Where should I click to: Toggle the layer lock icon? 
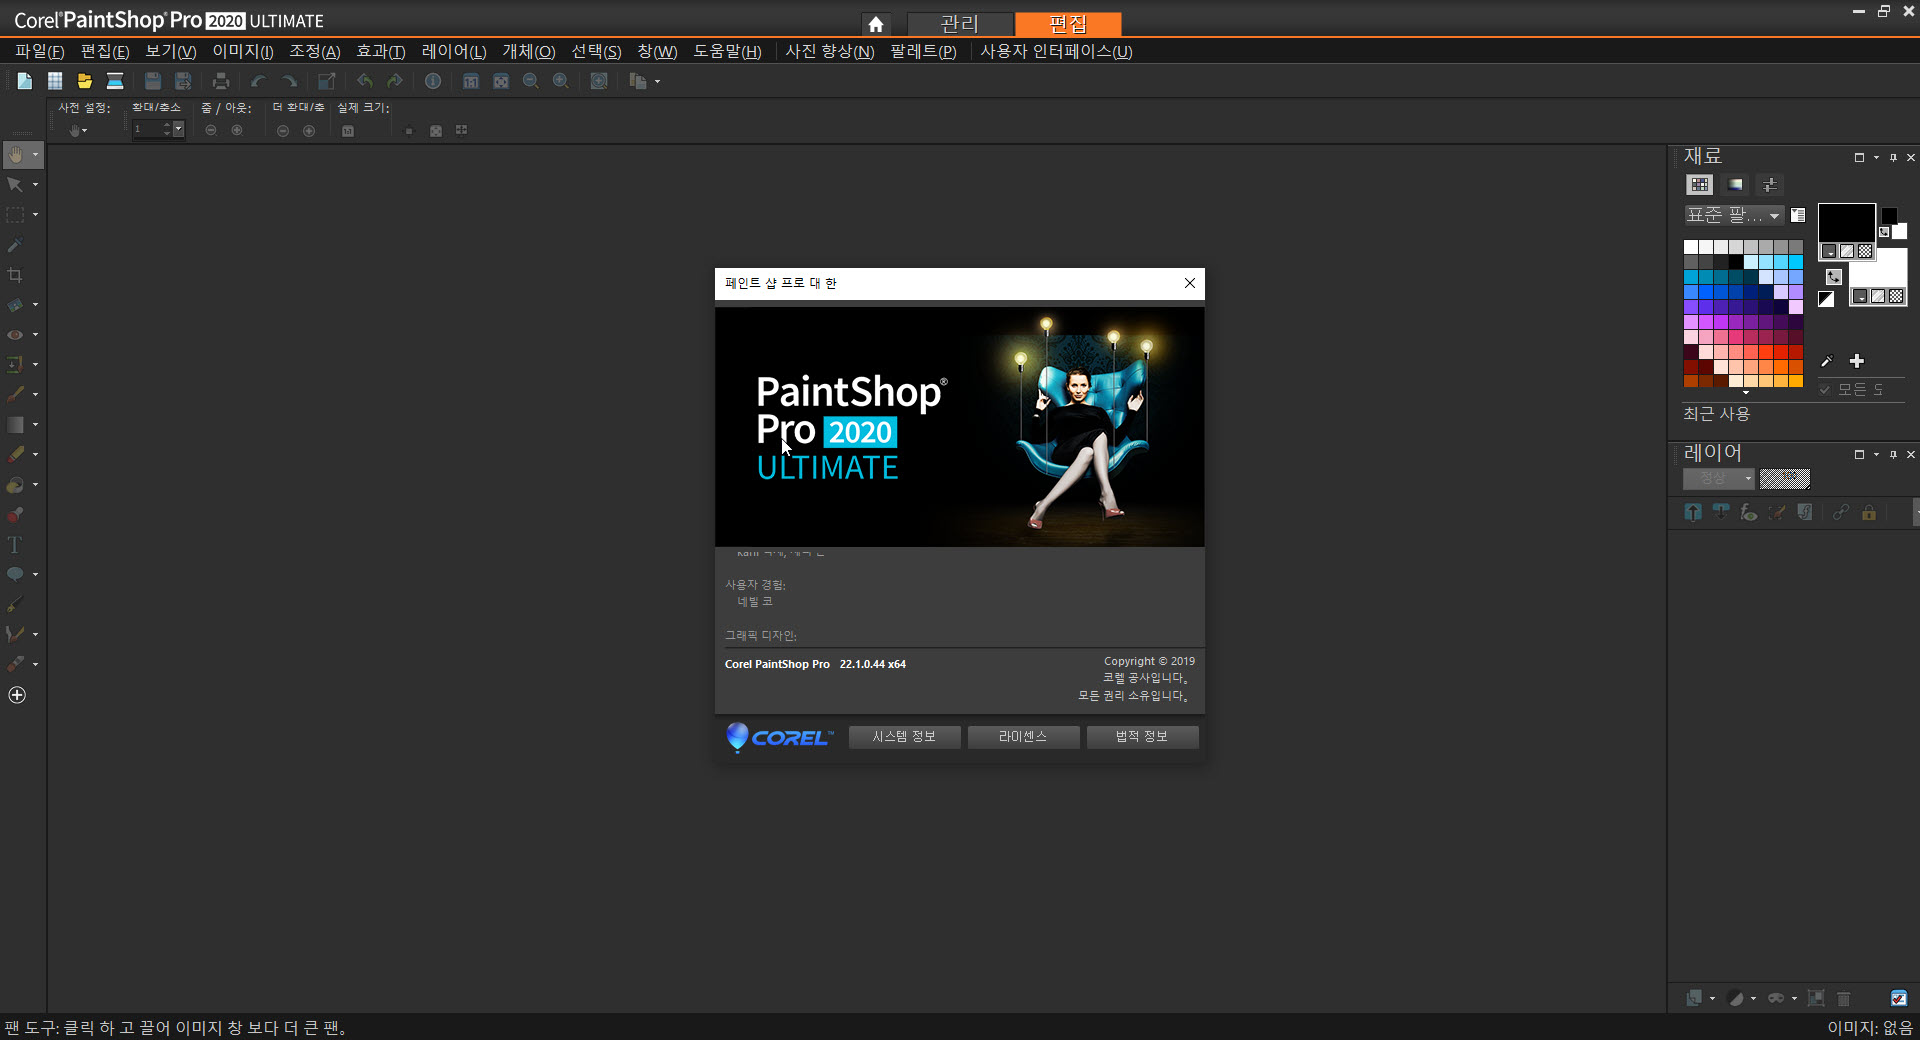(1869, 512)
